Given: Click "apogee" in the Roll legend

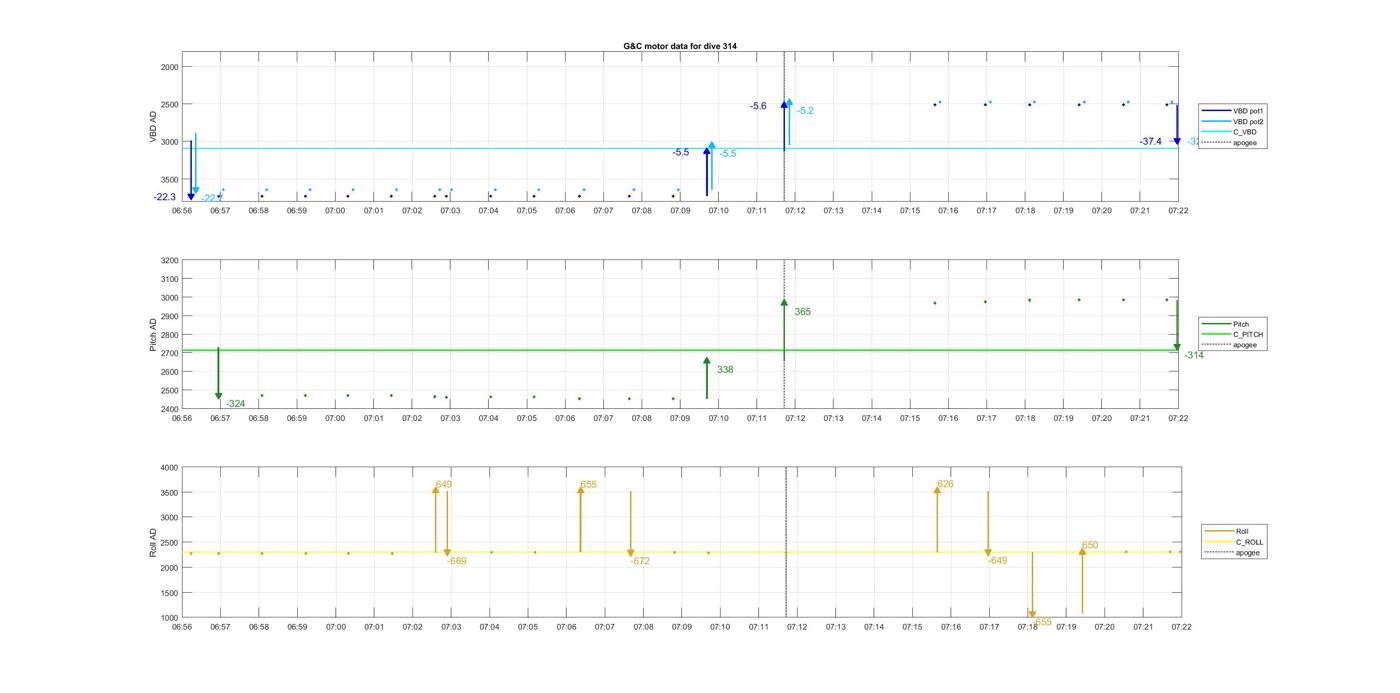Looking at the screenshot, I should coord(1234,552).
